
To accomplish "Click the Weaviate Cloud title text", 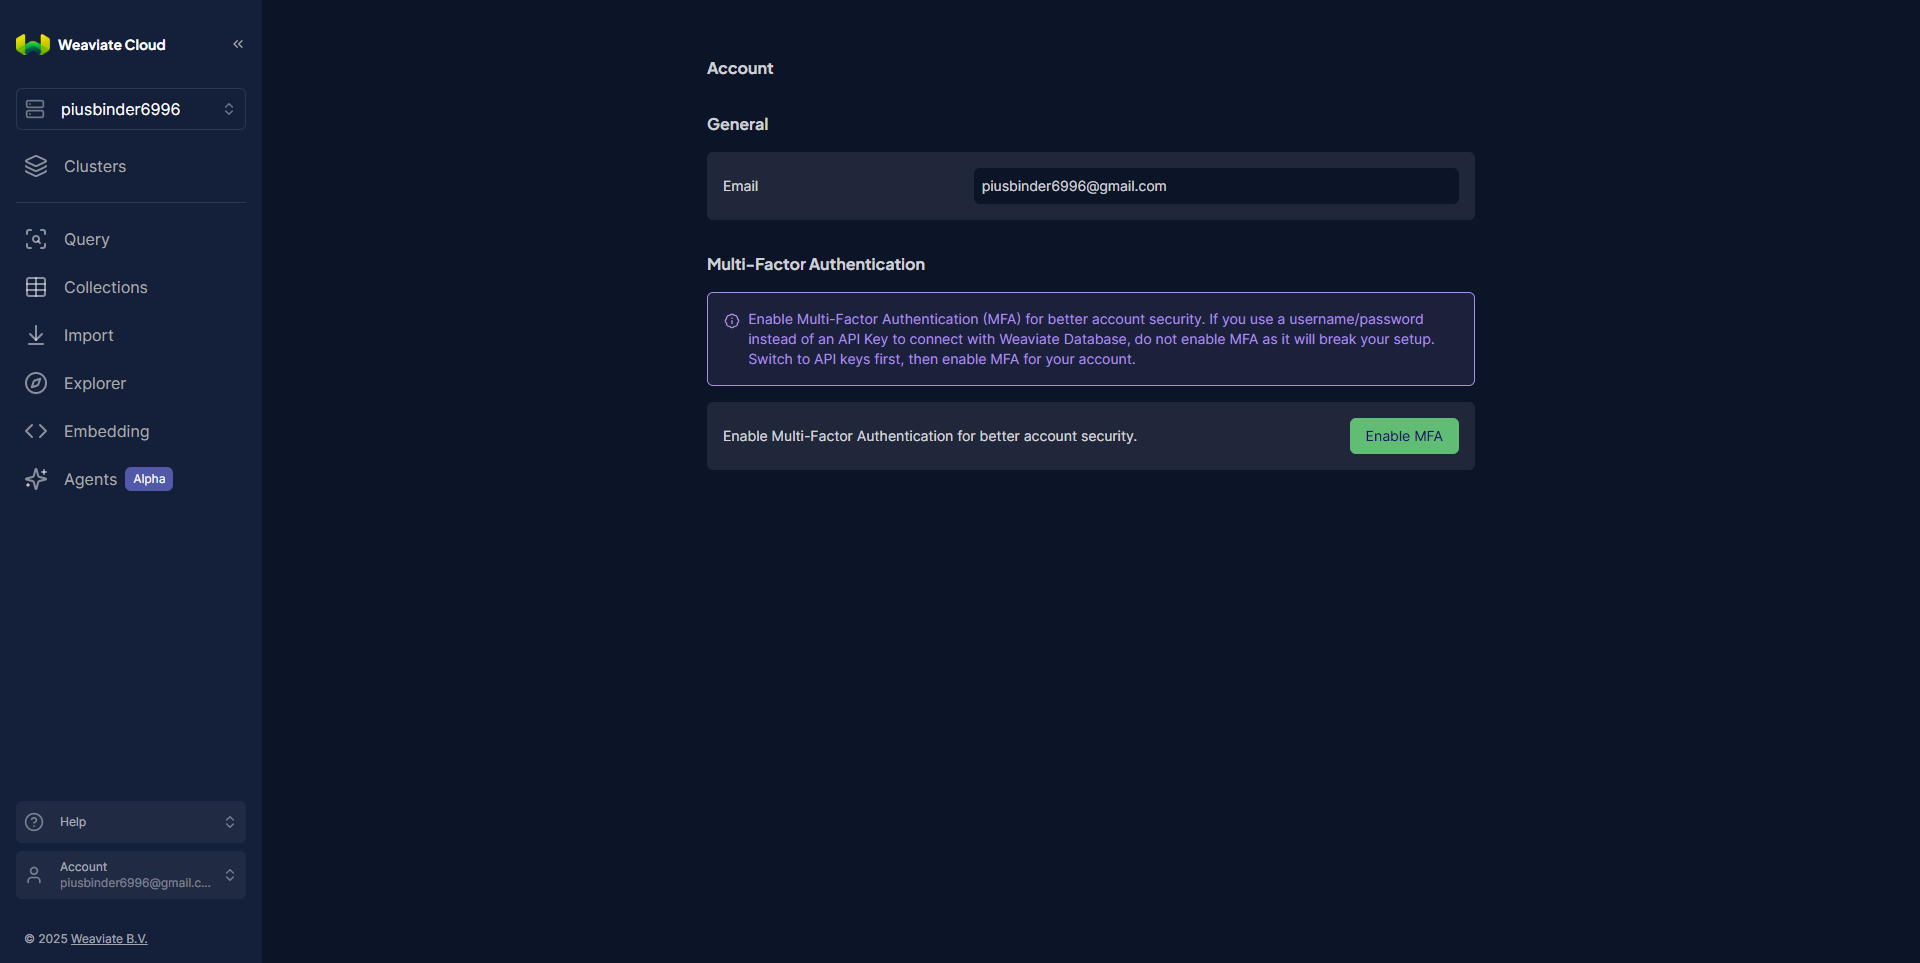I will click(112, 45).
